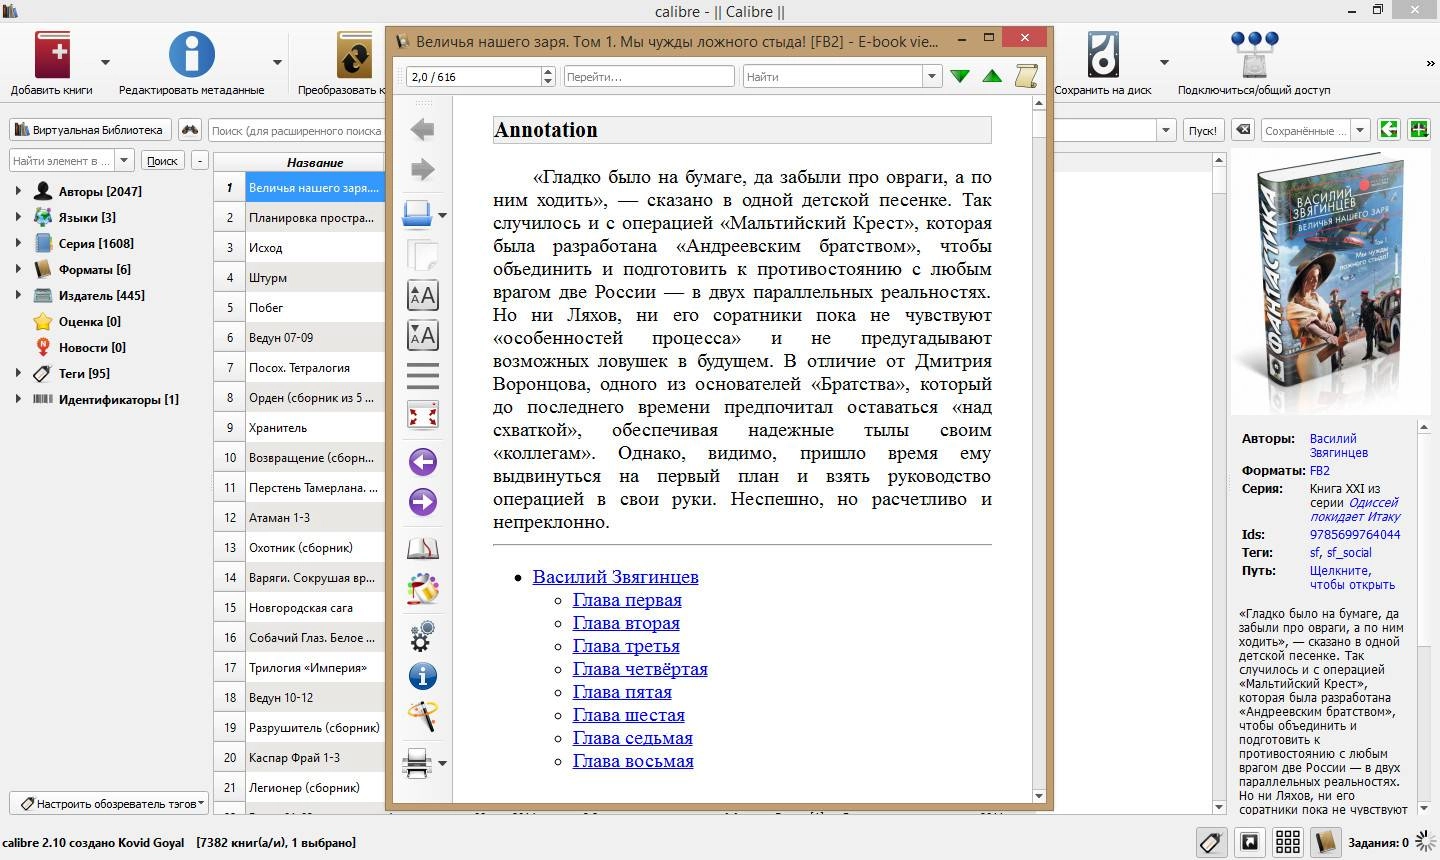The height and width of the screenshot is (860, 1440).
Task: Toggle tag browser icon in status bar
Action: tap(1211, 842)
